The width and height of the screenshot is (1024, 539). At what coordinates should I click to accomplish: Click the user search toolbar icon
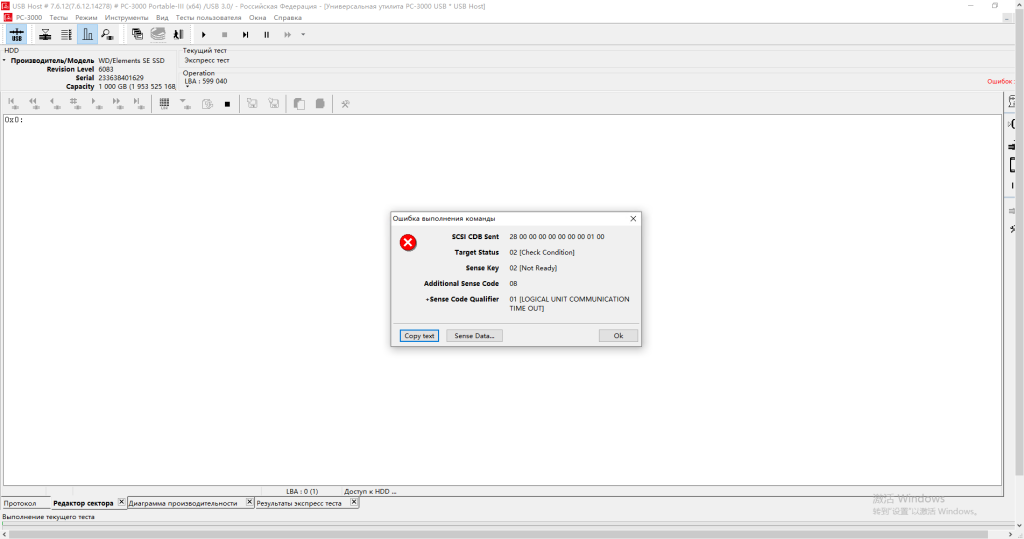(107, 35)
